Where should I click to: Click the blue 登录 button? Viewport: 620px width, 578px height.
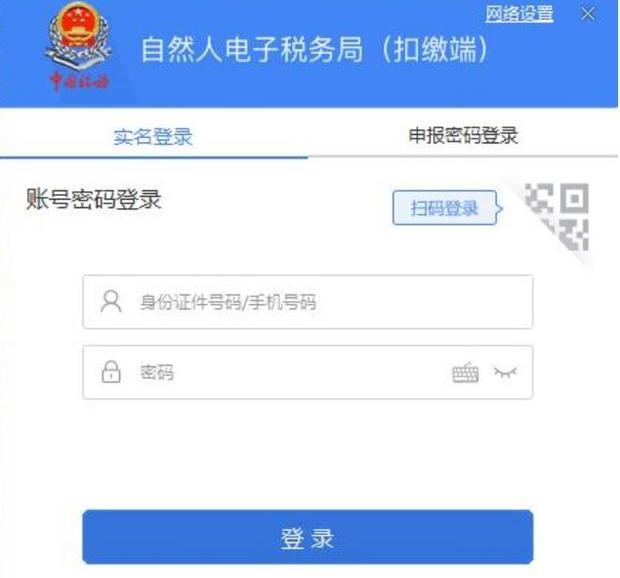click(308, 537)
